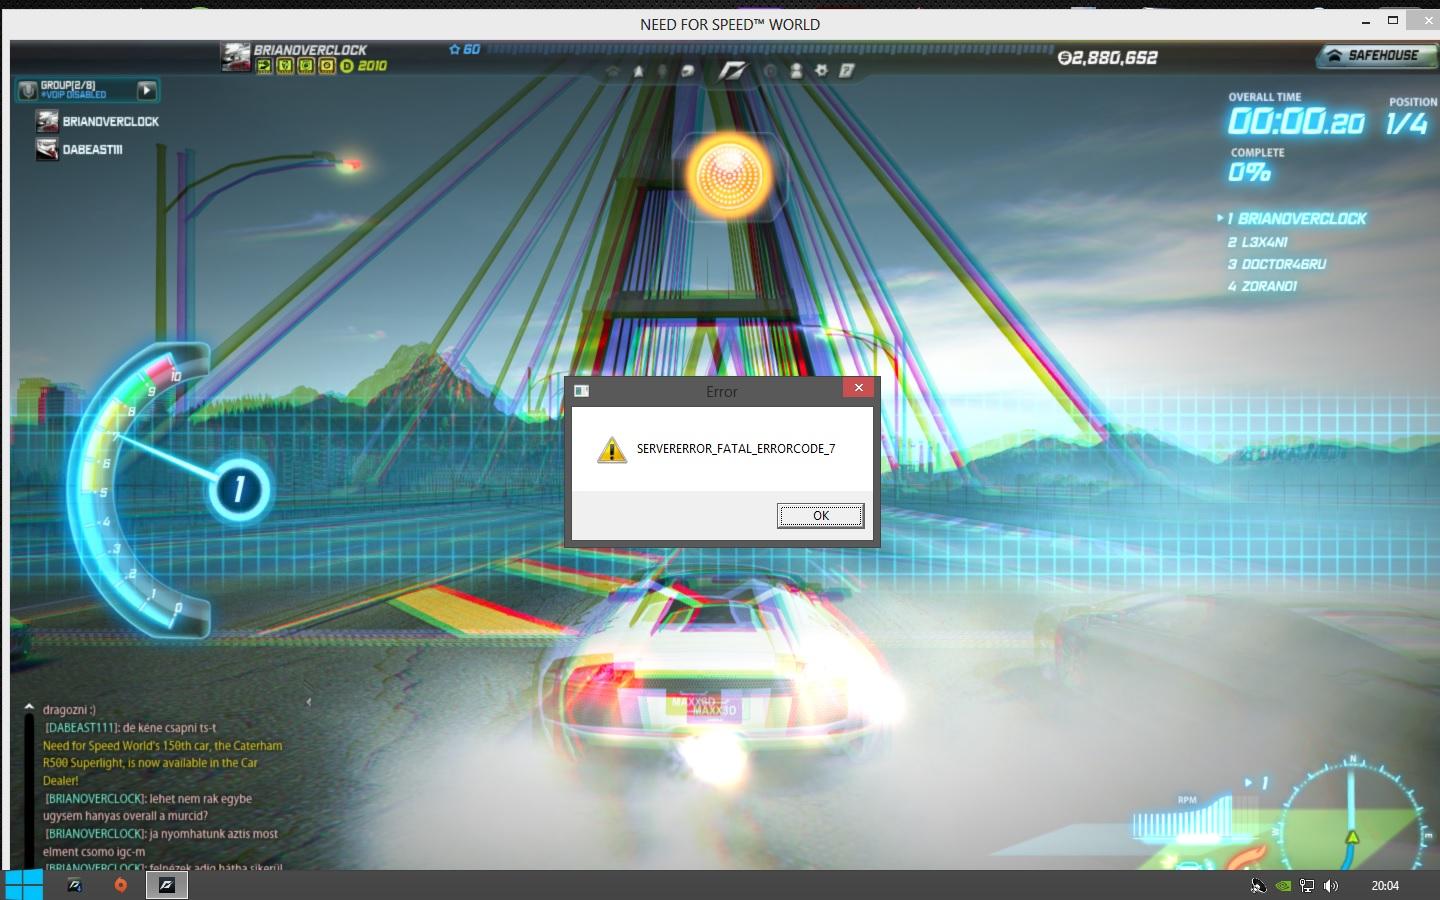1440x900 pixels.
Task: Select racer L3X4NI in standings
Action: (1258, 242)
